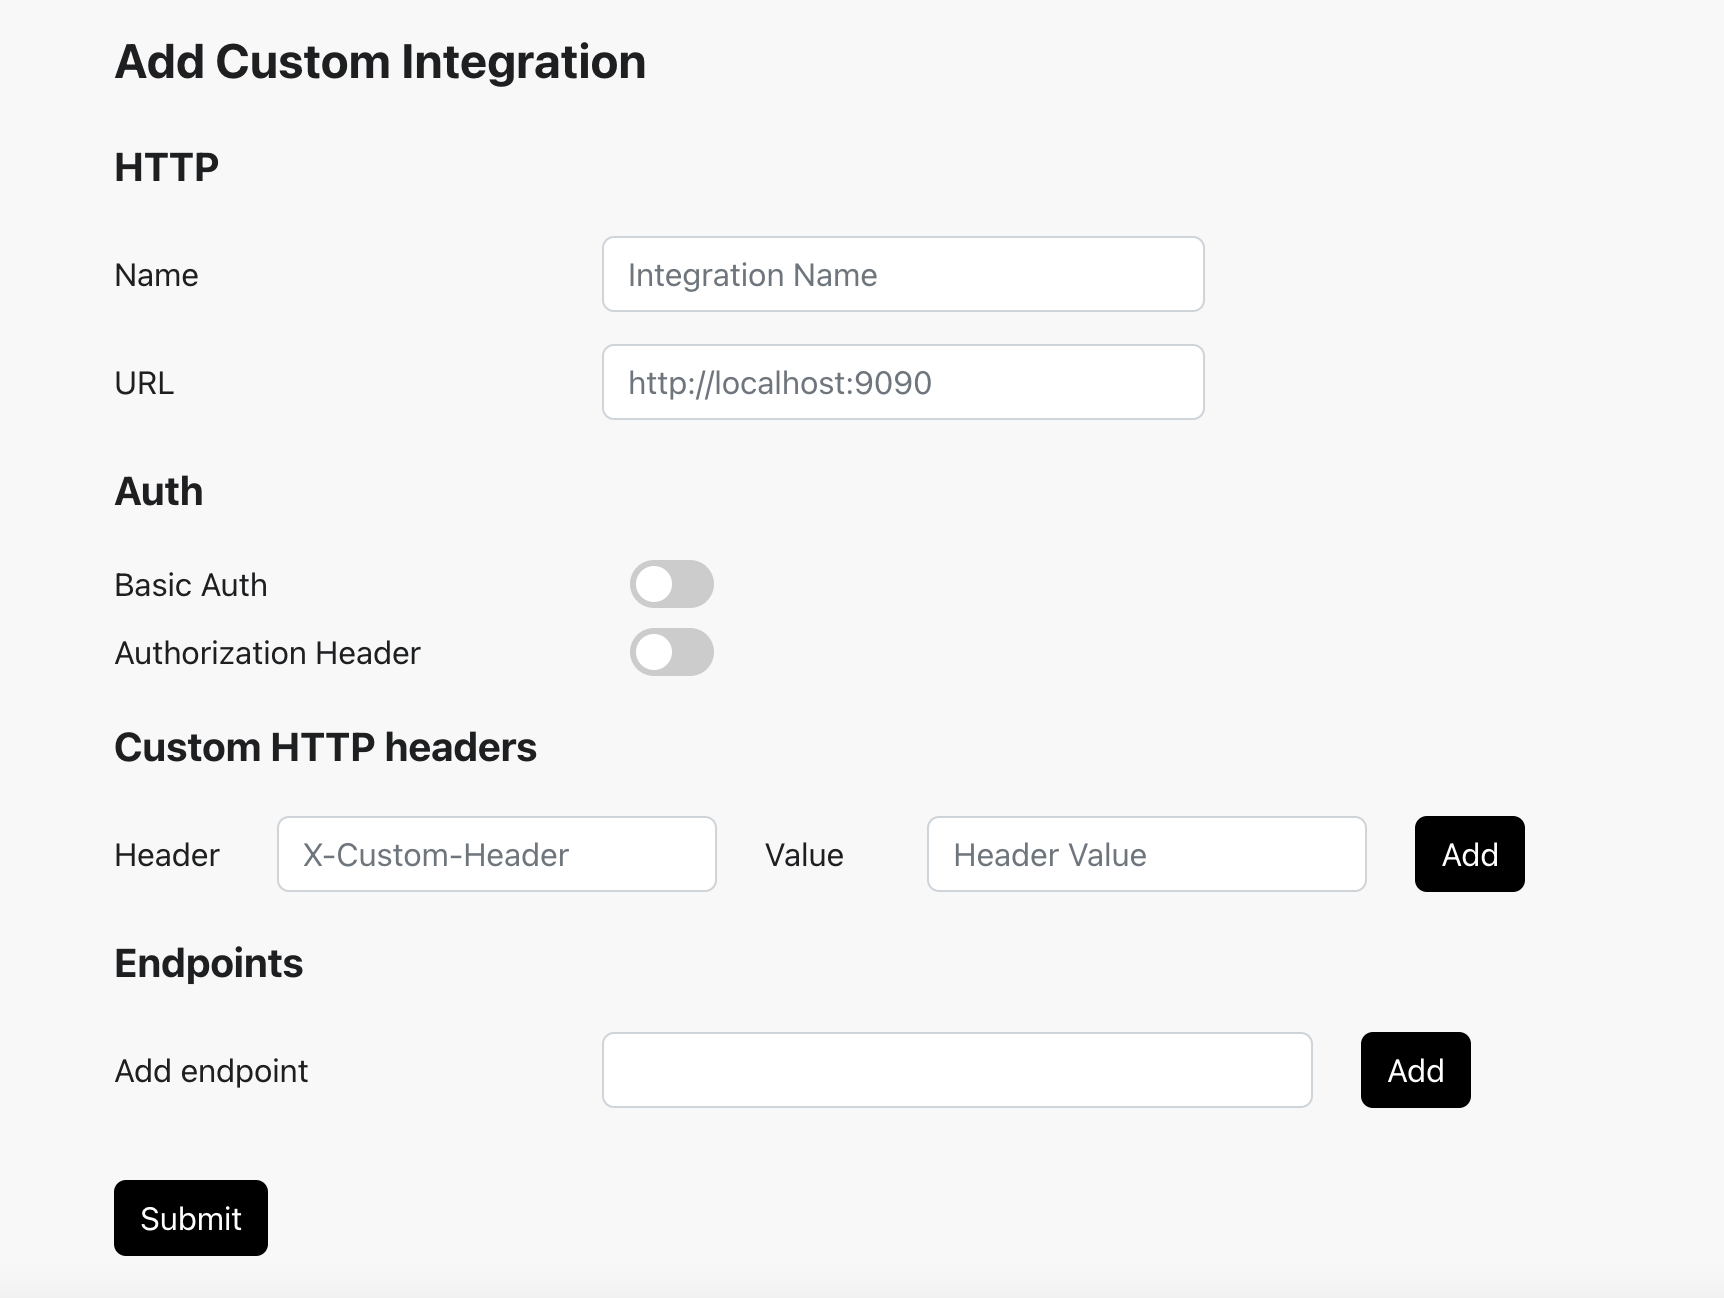Click the Add endpoint text field

click(x=956, y=1070)
